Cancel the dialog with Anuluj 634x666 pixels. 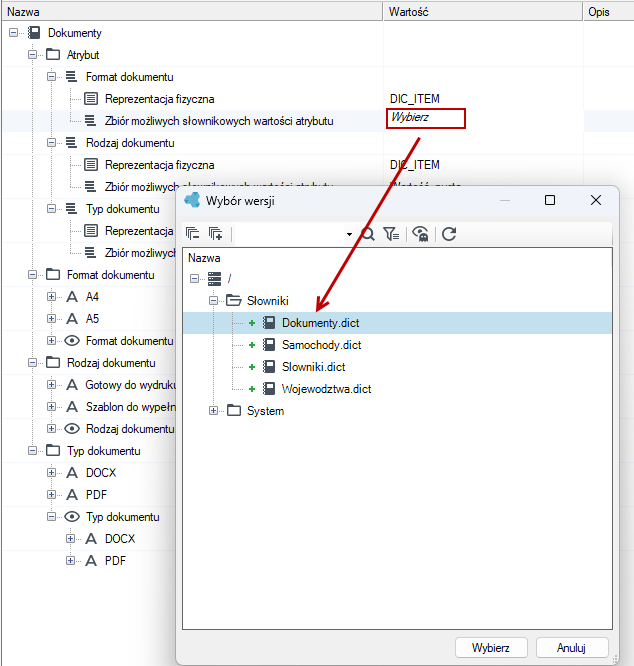[572, 648]
